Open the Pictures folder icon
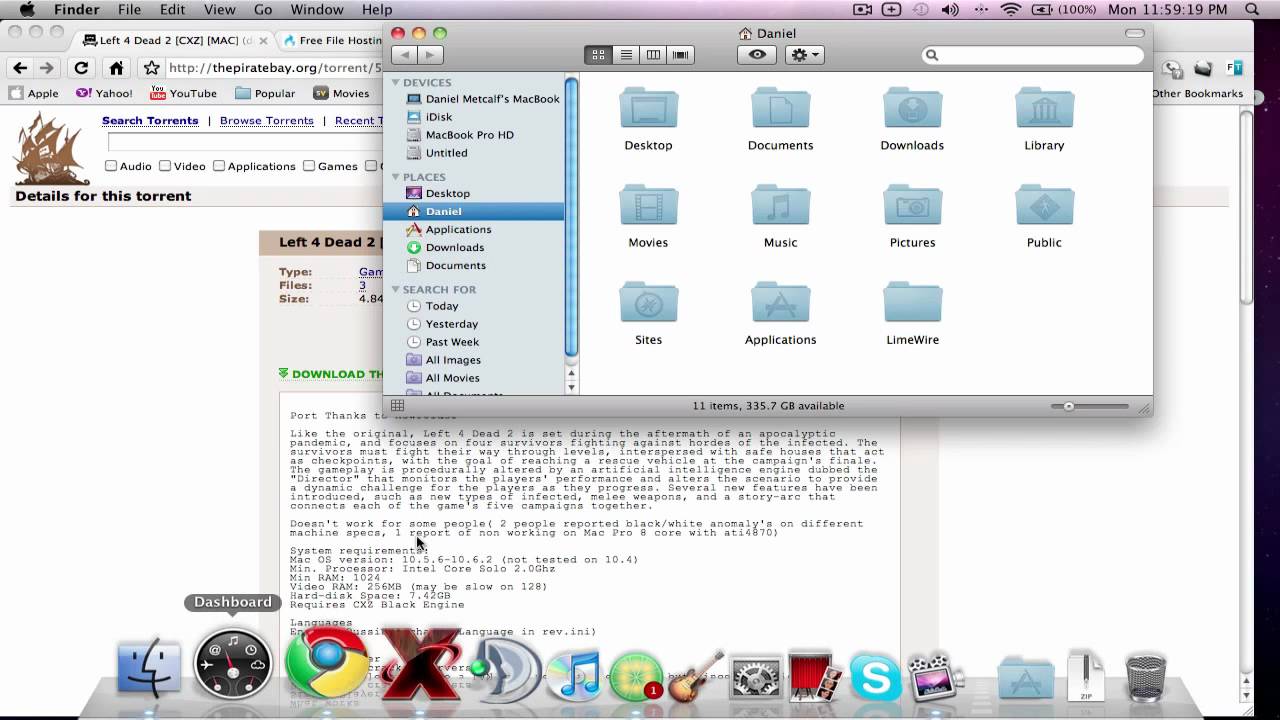This screenshot has width=1280, height=720. pyautogui.click(x=912, y=205)
